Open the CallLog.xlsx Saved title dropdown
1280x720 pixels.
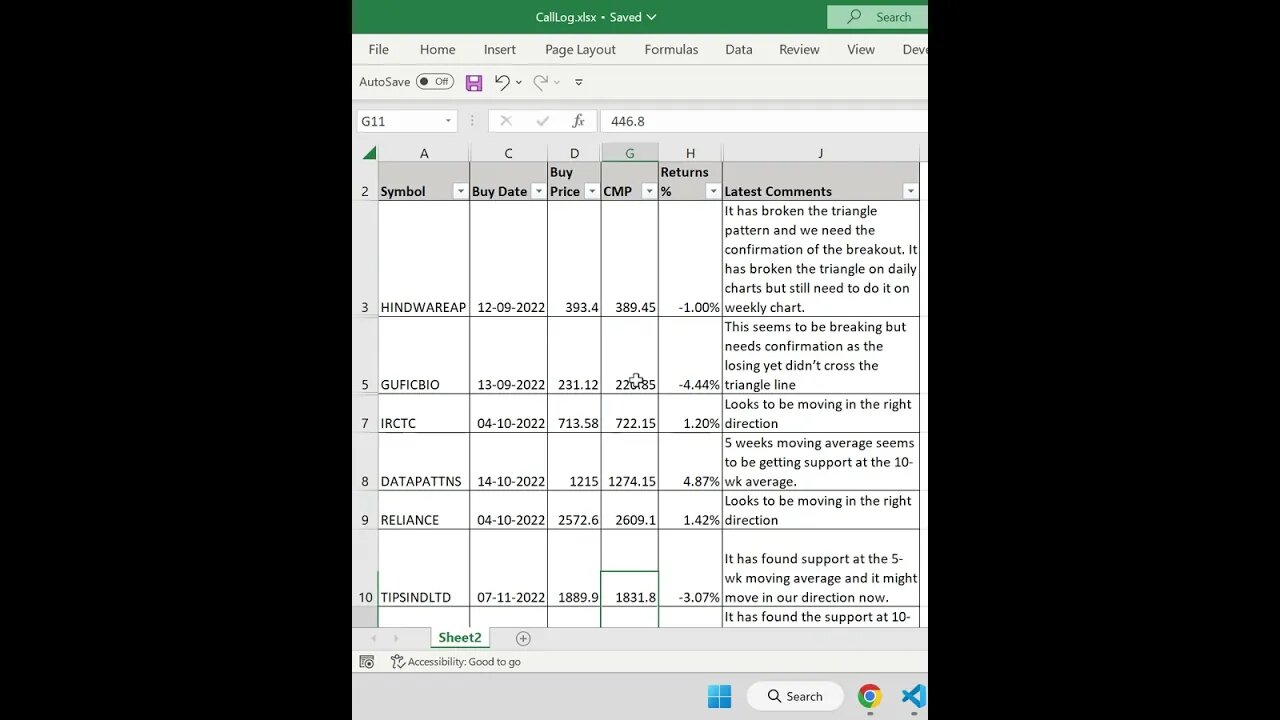click(x=596, y=17)
